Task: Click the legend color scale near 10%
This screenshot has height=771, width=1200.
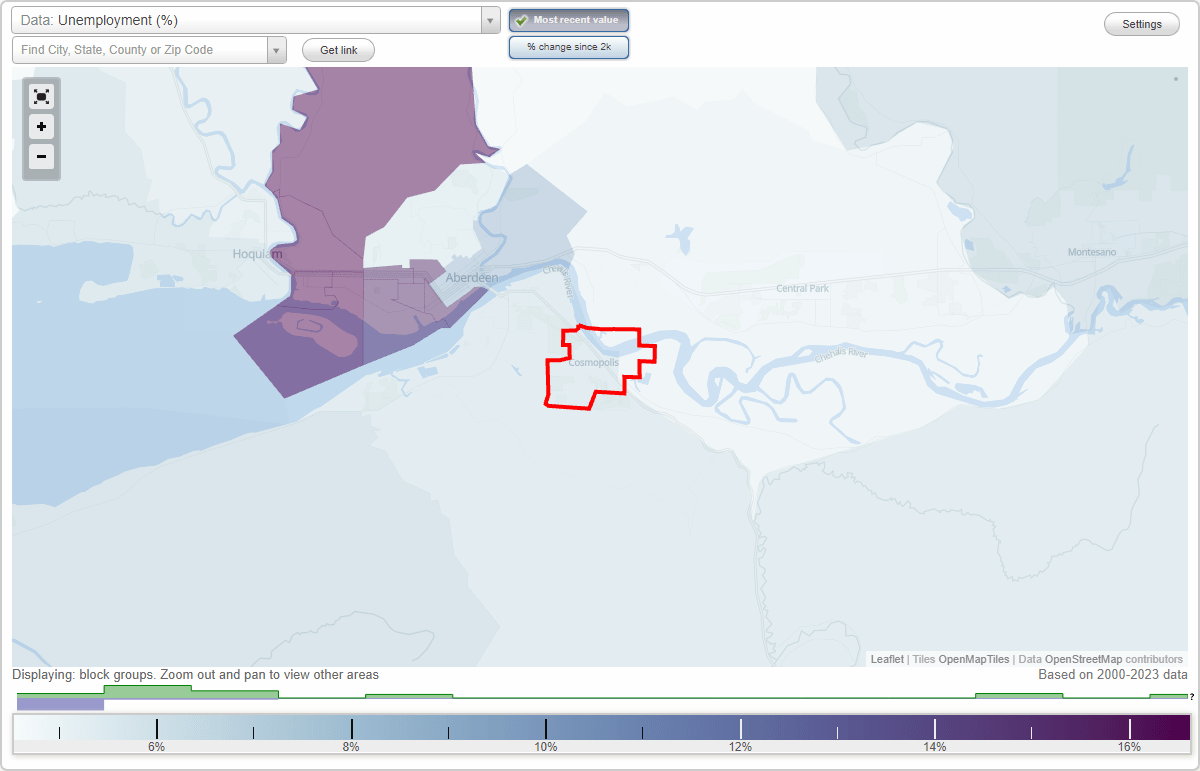Action: 546,727
